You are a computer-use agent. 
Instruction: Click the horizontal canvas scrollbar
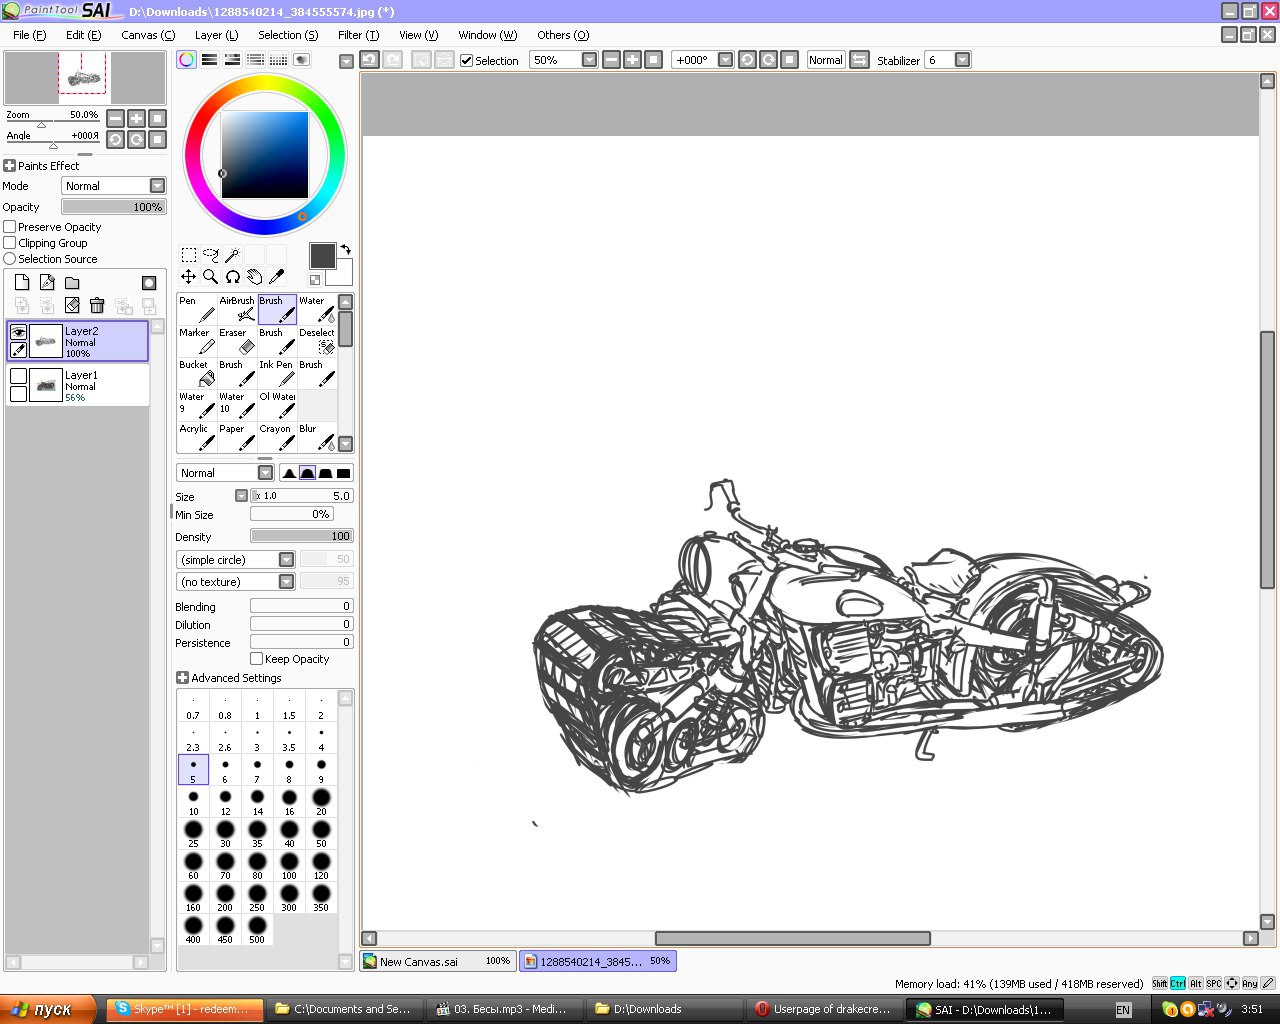click(x=792, y=938)
